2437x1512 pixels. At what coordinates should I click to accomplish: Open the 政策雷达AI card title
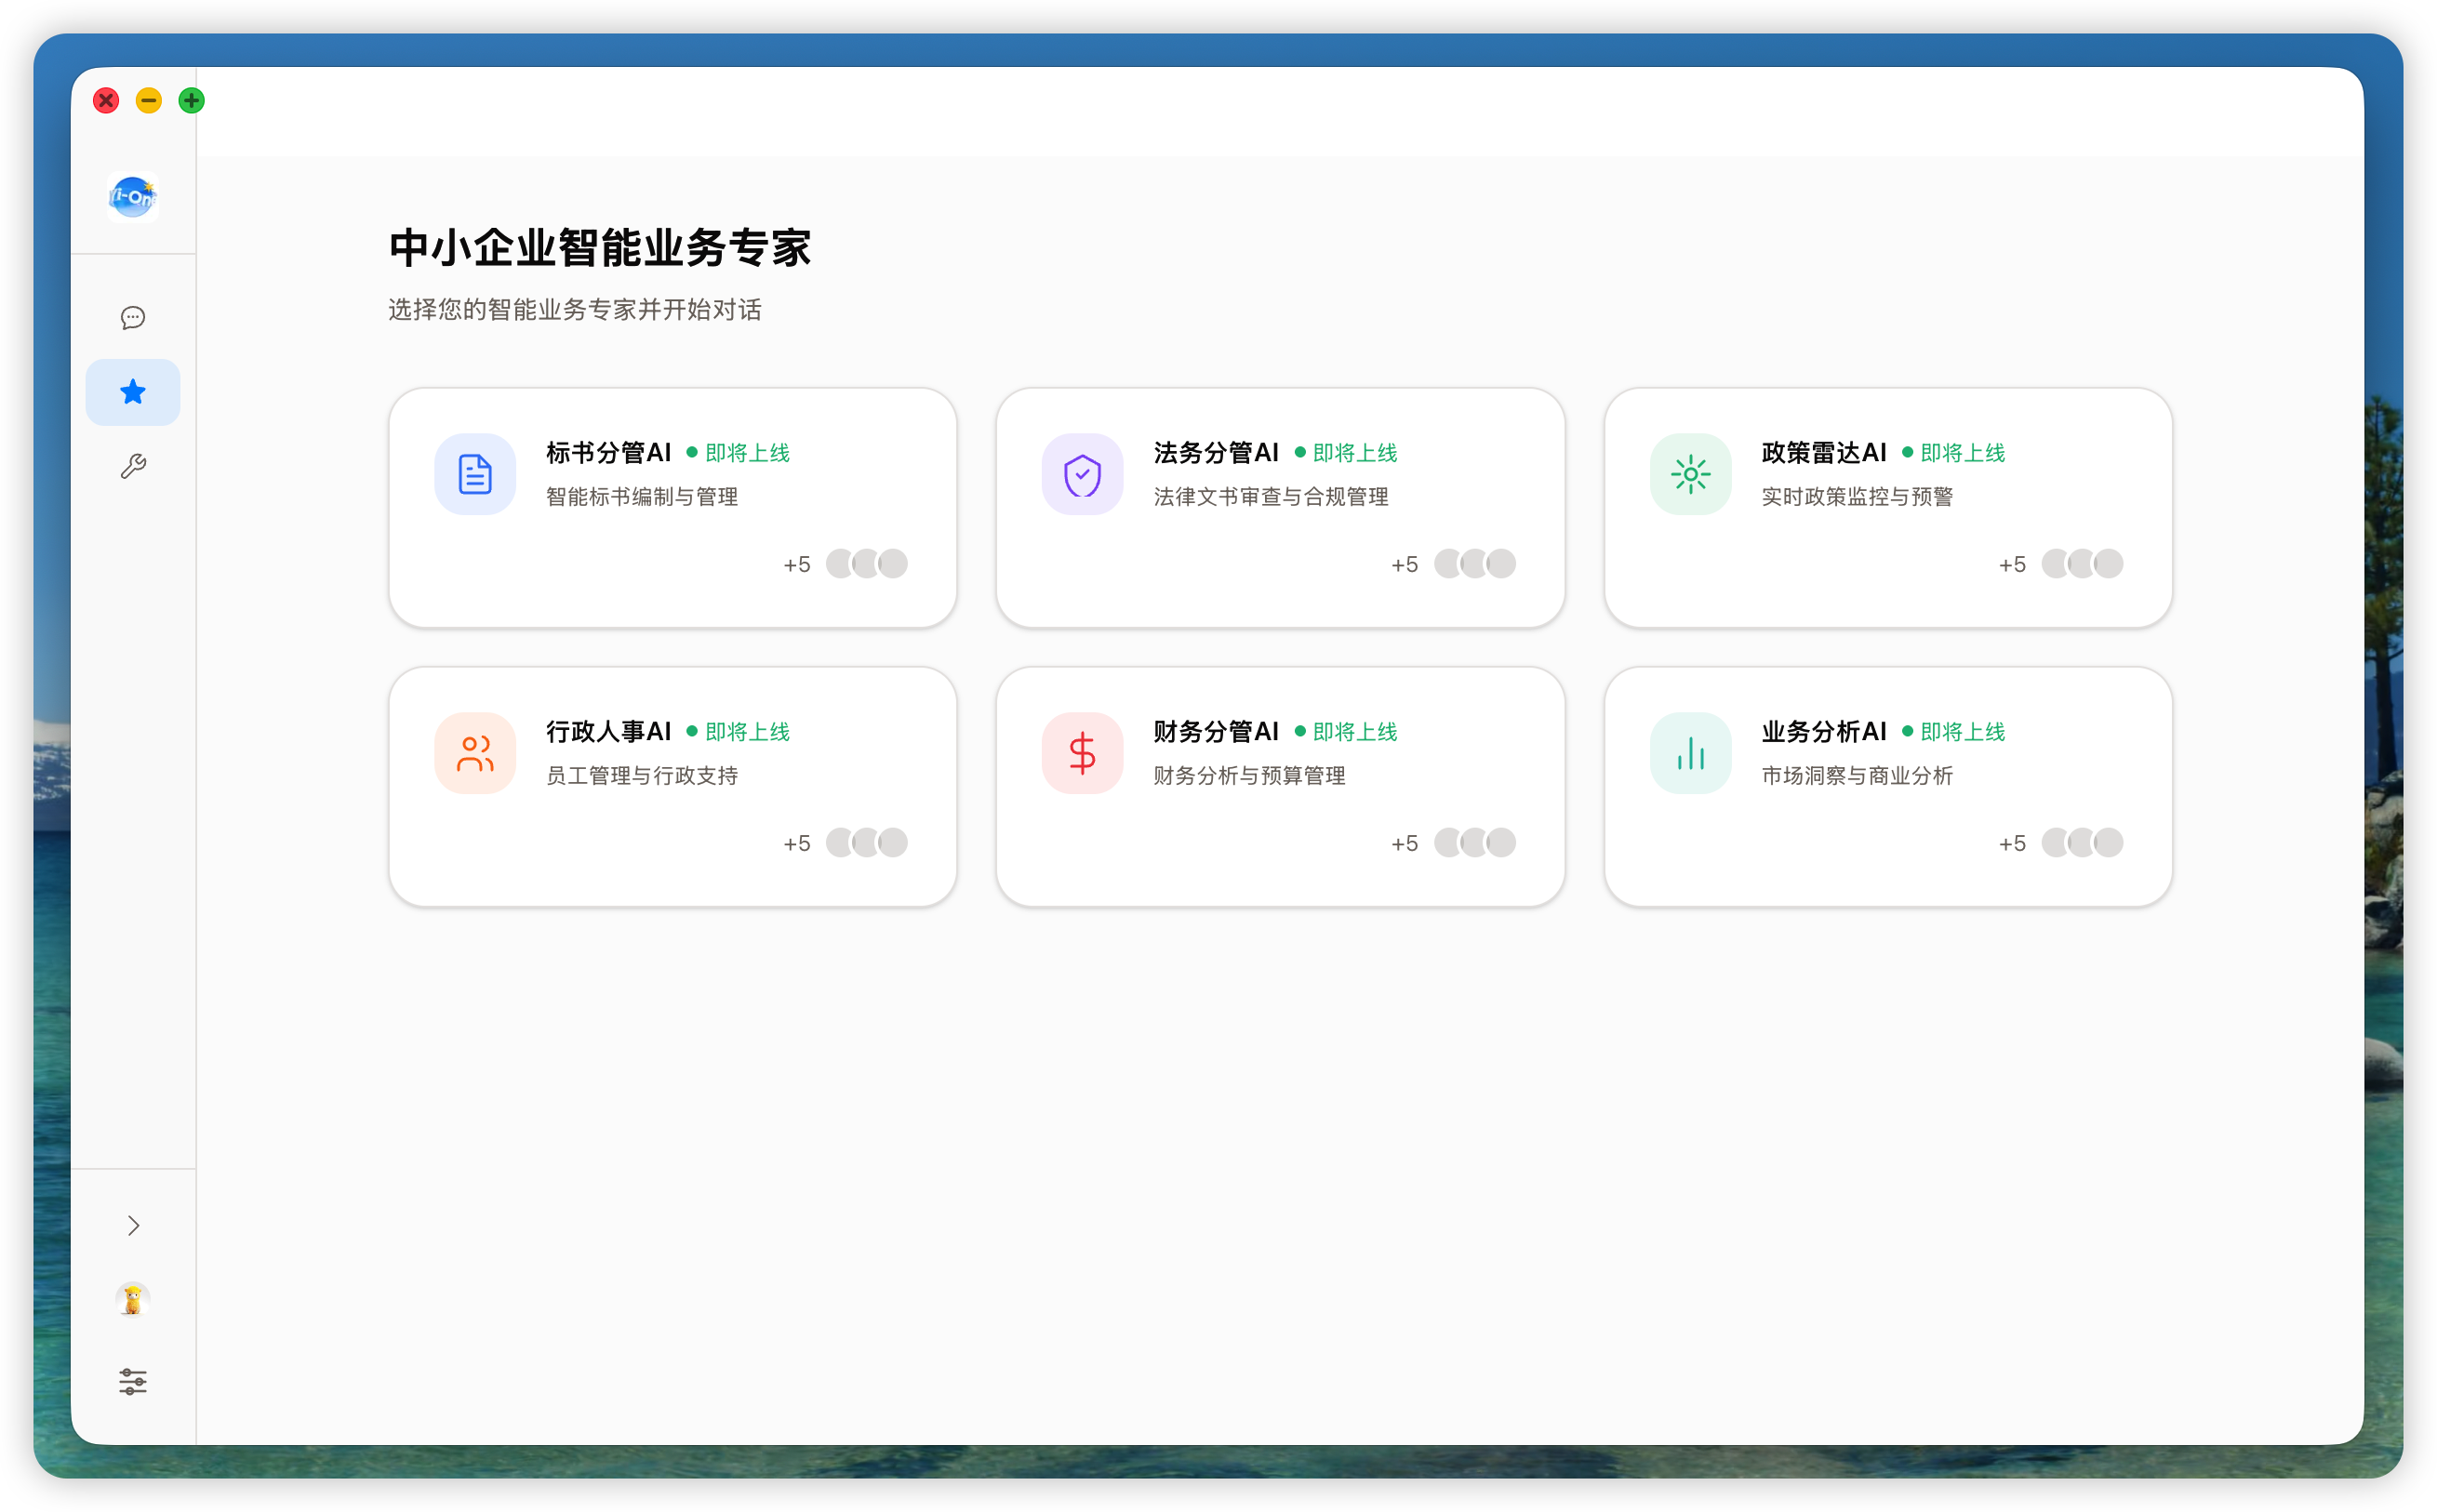pos(1824,453)
